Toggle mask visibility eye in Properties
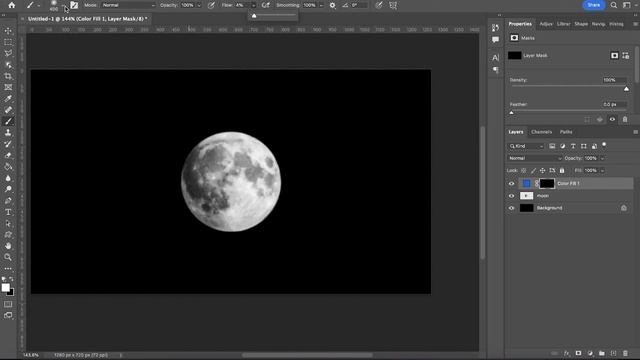Image resolution: width=640 pixels, height=360 pixels. (x=612, y=120)
